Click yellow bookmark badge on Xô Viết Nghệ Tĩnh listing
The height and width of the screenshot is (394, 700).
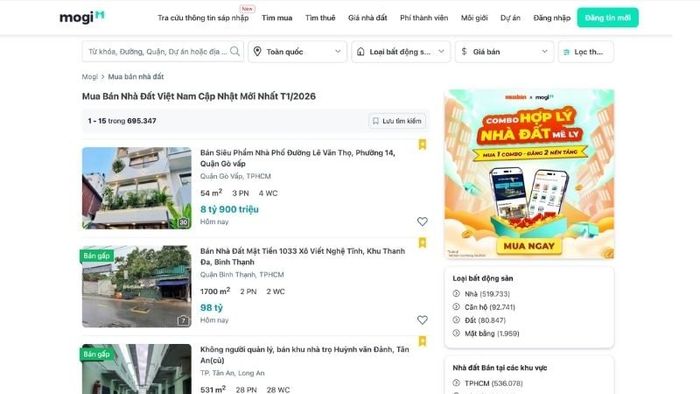[422, 242]
